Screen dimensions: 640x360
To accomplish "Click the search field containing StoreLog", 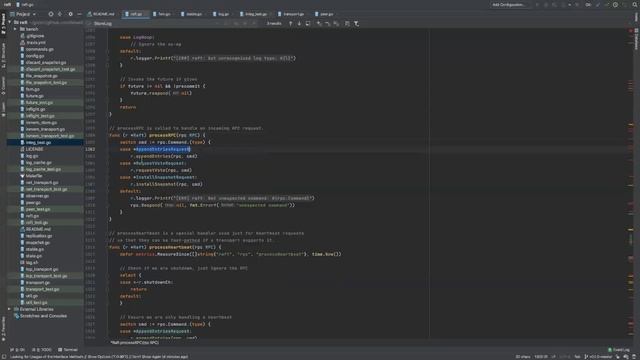I will pyautogui.click(x=155, y=24).
